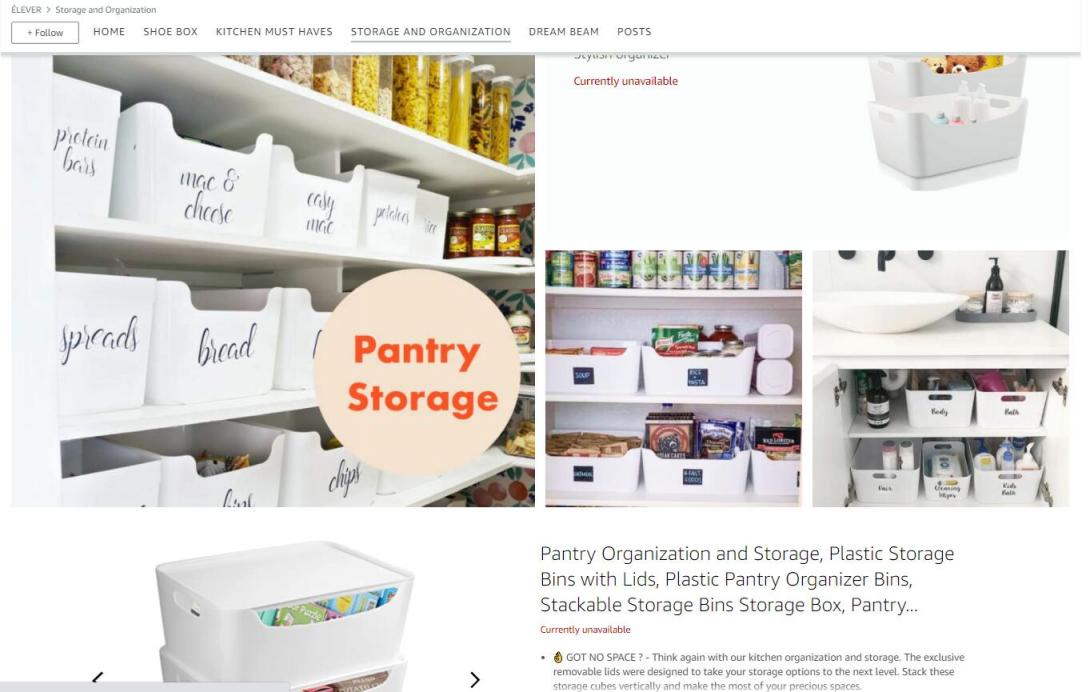Open the stacked white bins product image

947,122
